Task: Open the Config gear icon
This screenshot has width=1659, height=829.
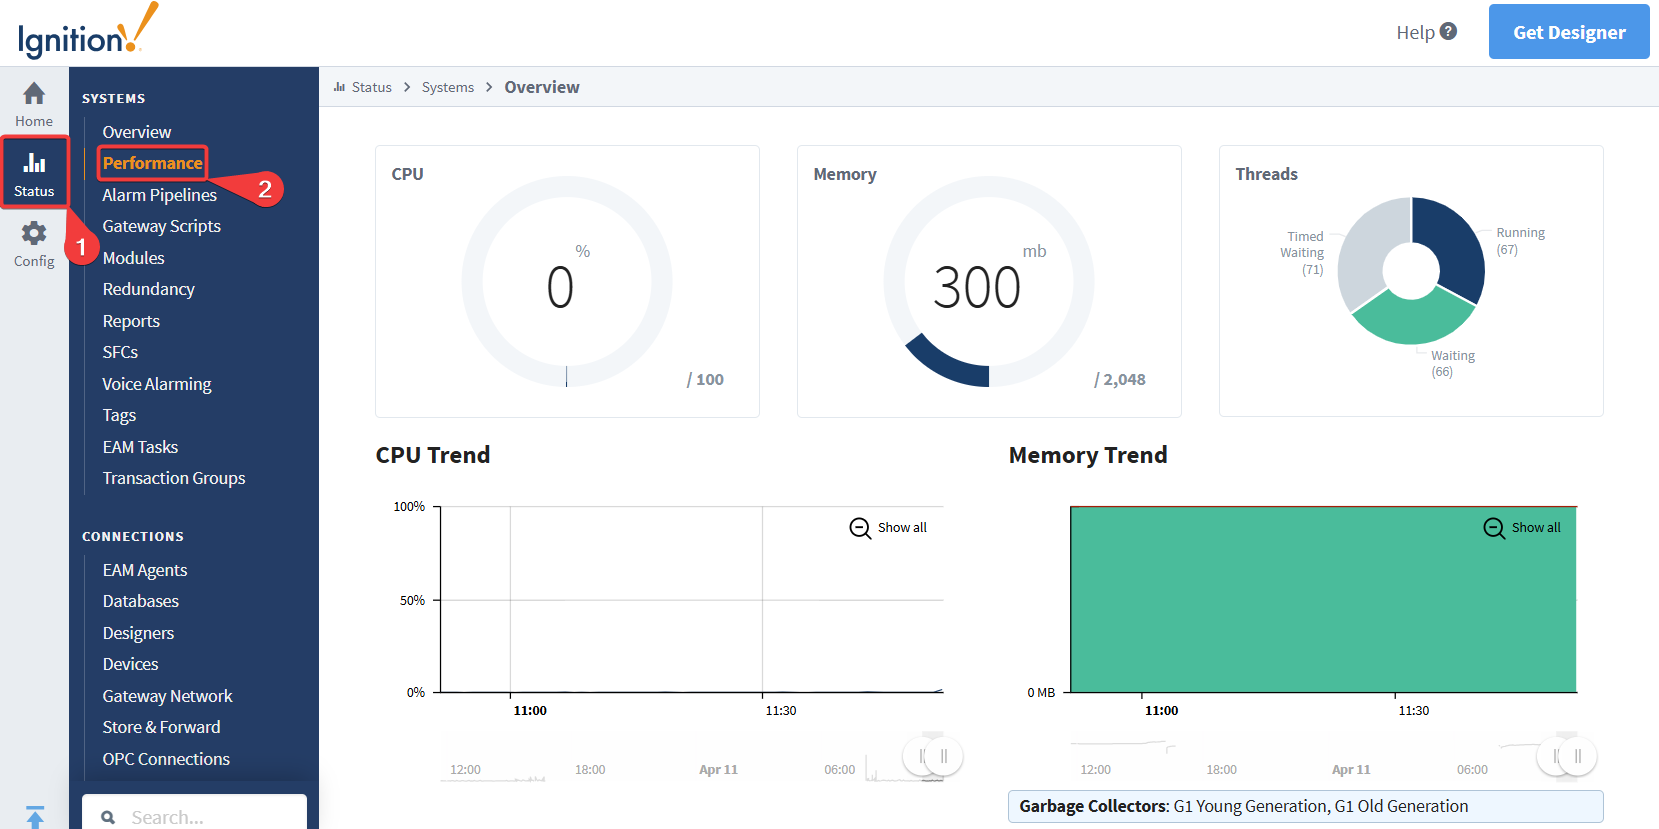Action: coord(34,233)
